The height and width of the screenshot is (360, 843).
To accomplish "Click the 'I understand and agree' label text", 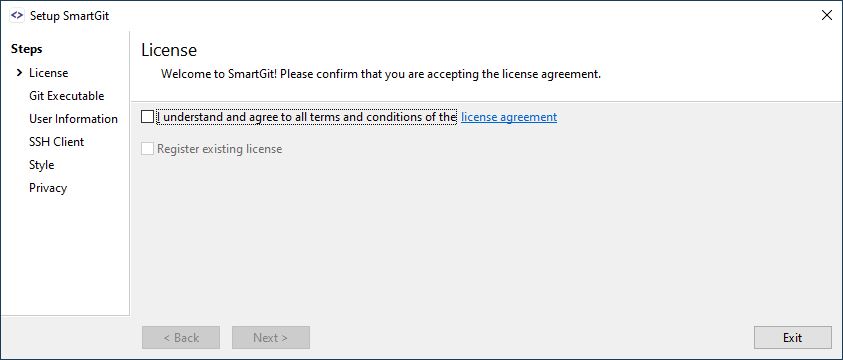I will tap(307, 117).
